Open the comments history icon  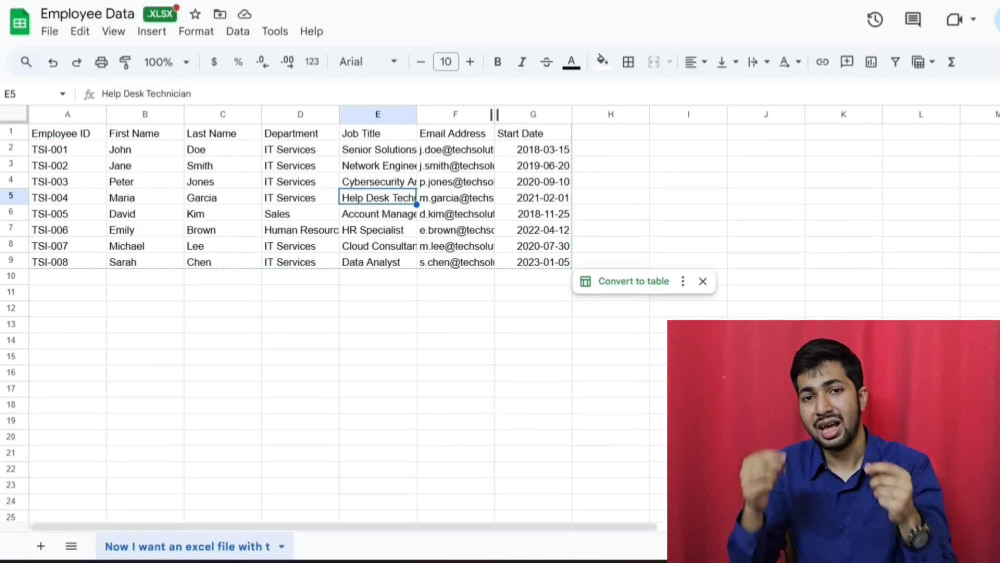tap(913, 20)
